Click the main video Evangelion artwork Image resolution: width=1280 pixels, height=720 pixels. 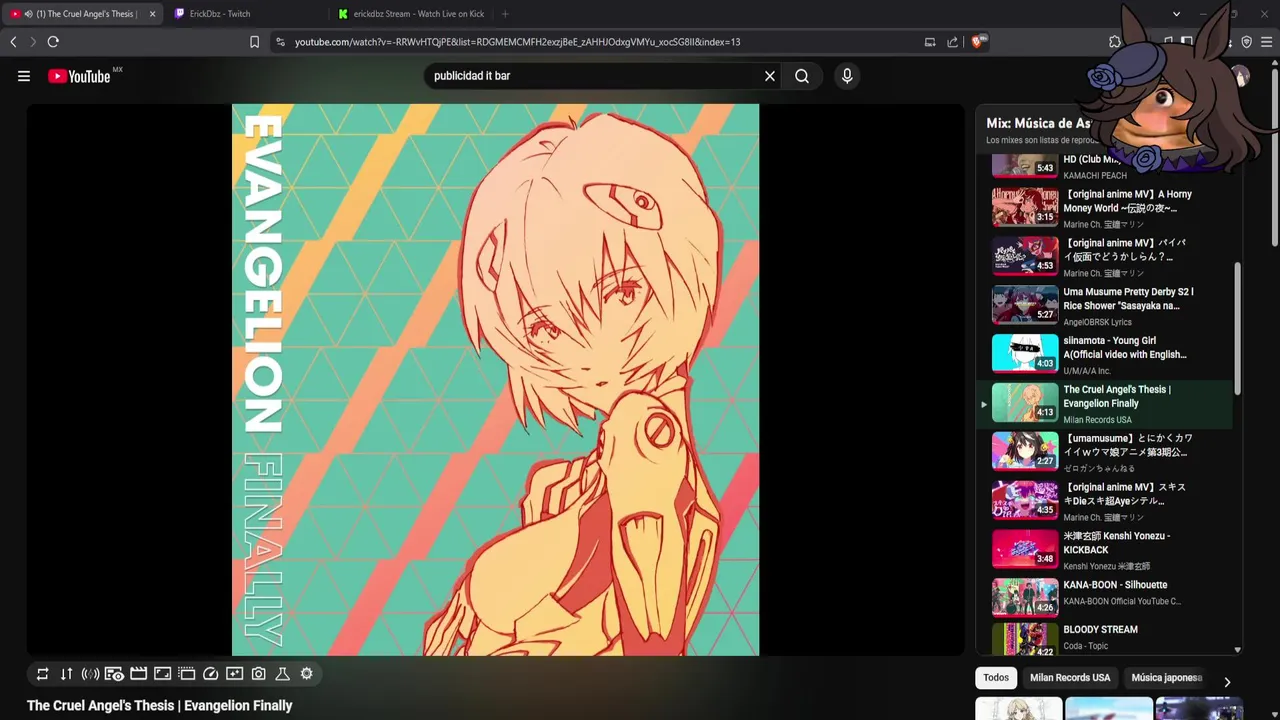(495, 380)
